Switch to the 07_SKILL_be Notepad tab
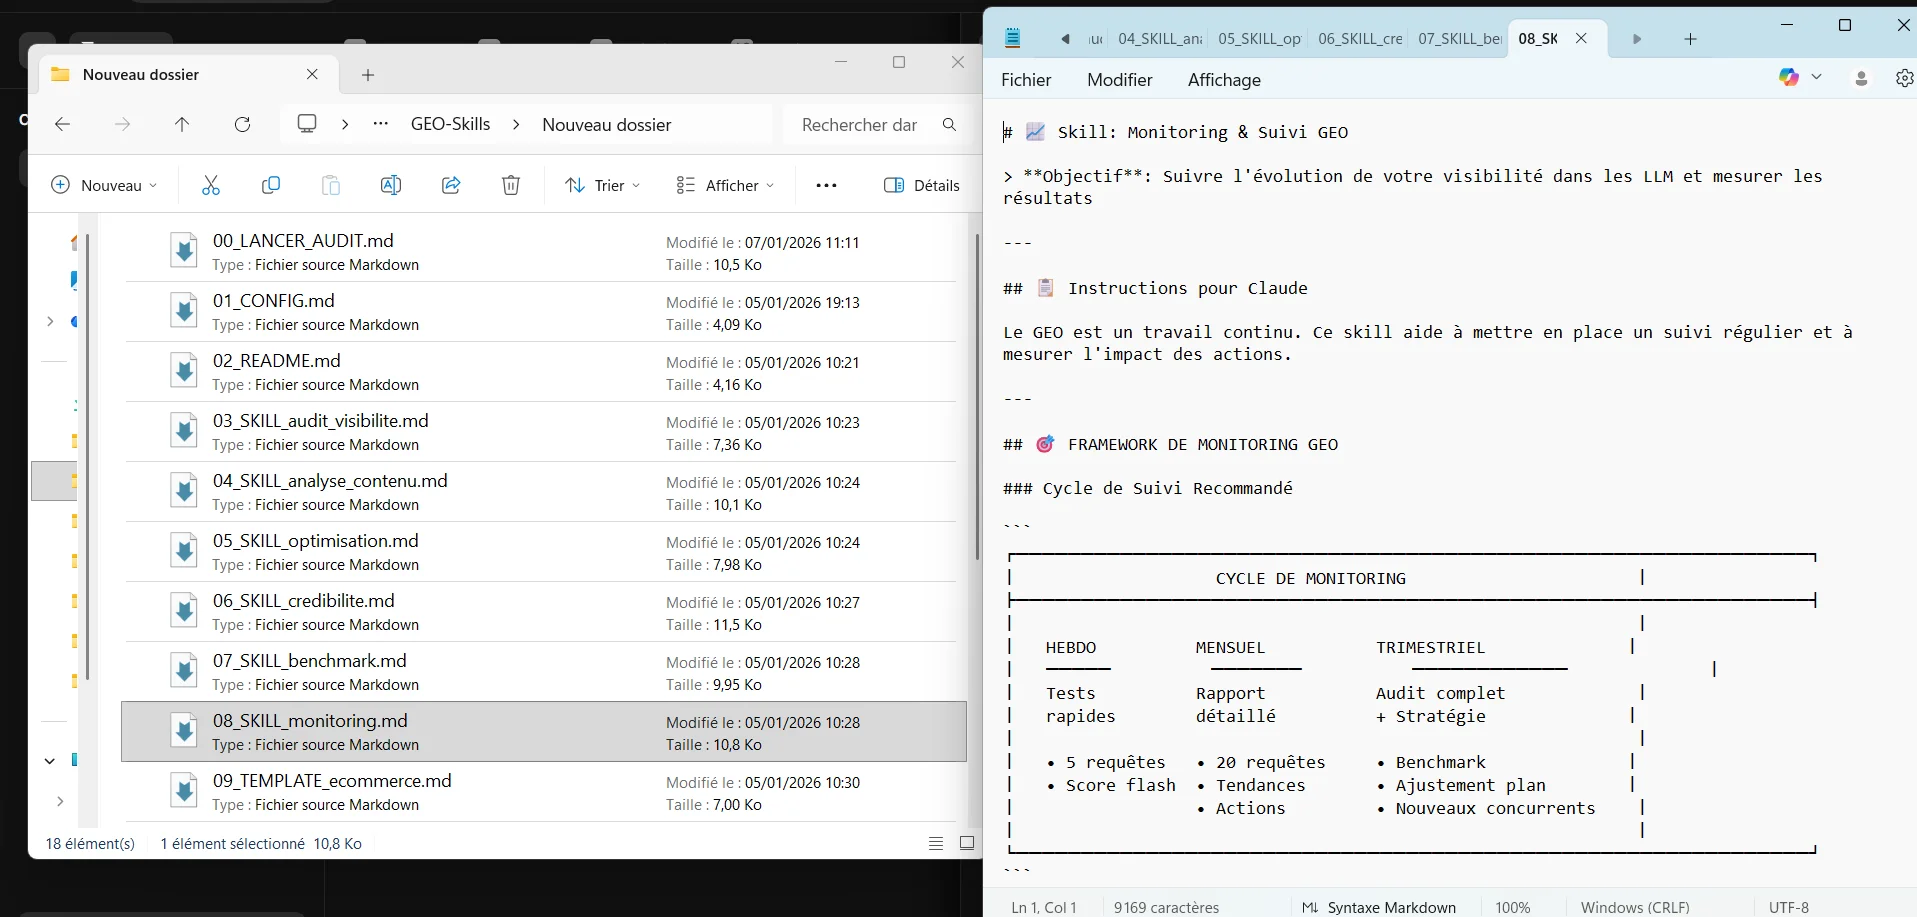Image resolution: width=1917 pixels, height=917 pixels. coord(1458,39)
